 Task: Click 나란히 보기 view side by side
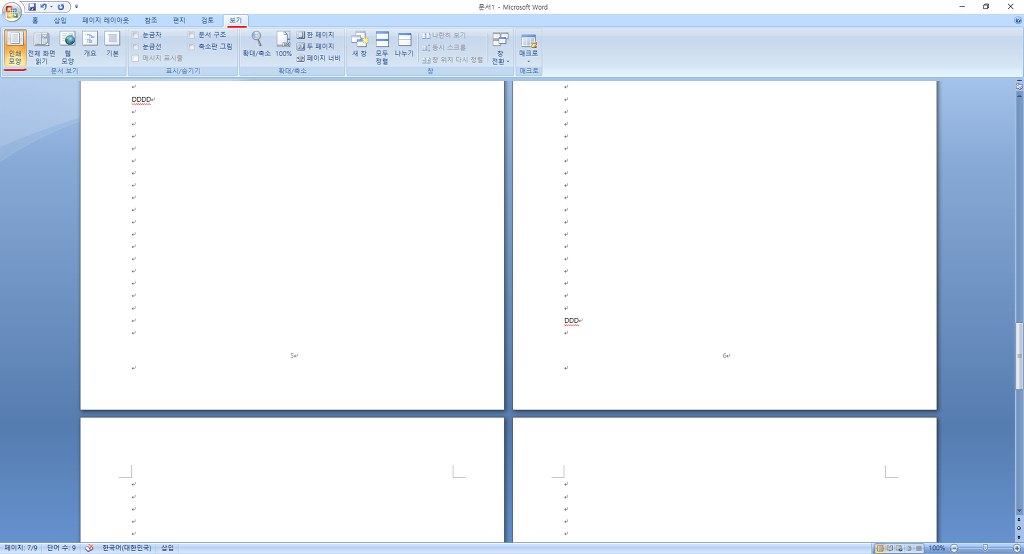point(444,35)
